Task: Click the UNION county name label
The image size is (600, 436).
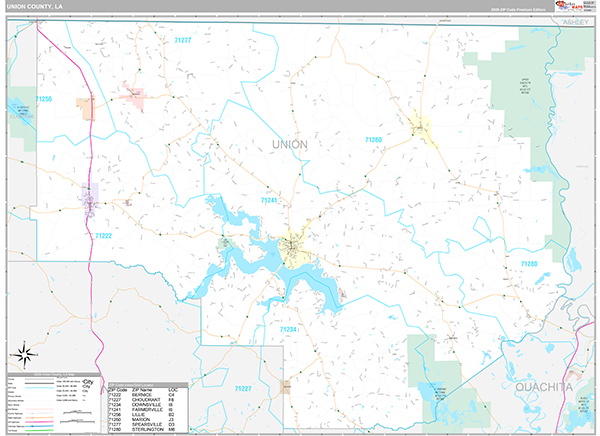Action: (290, 145)
